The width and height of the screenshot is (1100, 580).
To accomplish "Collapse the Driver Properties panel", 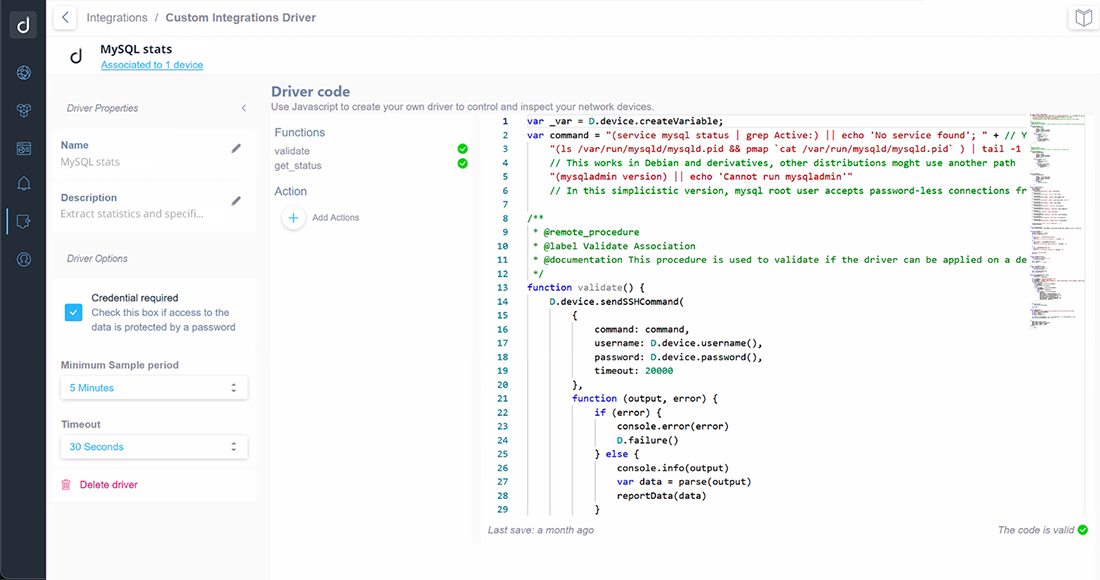I will (x=244, y=108).
